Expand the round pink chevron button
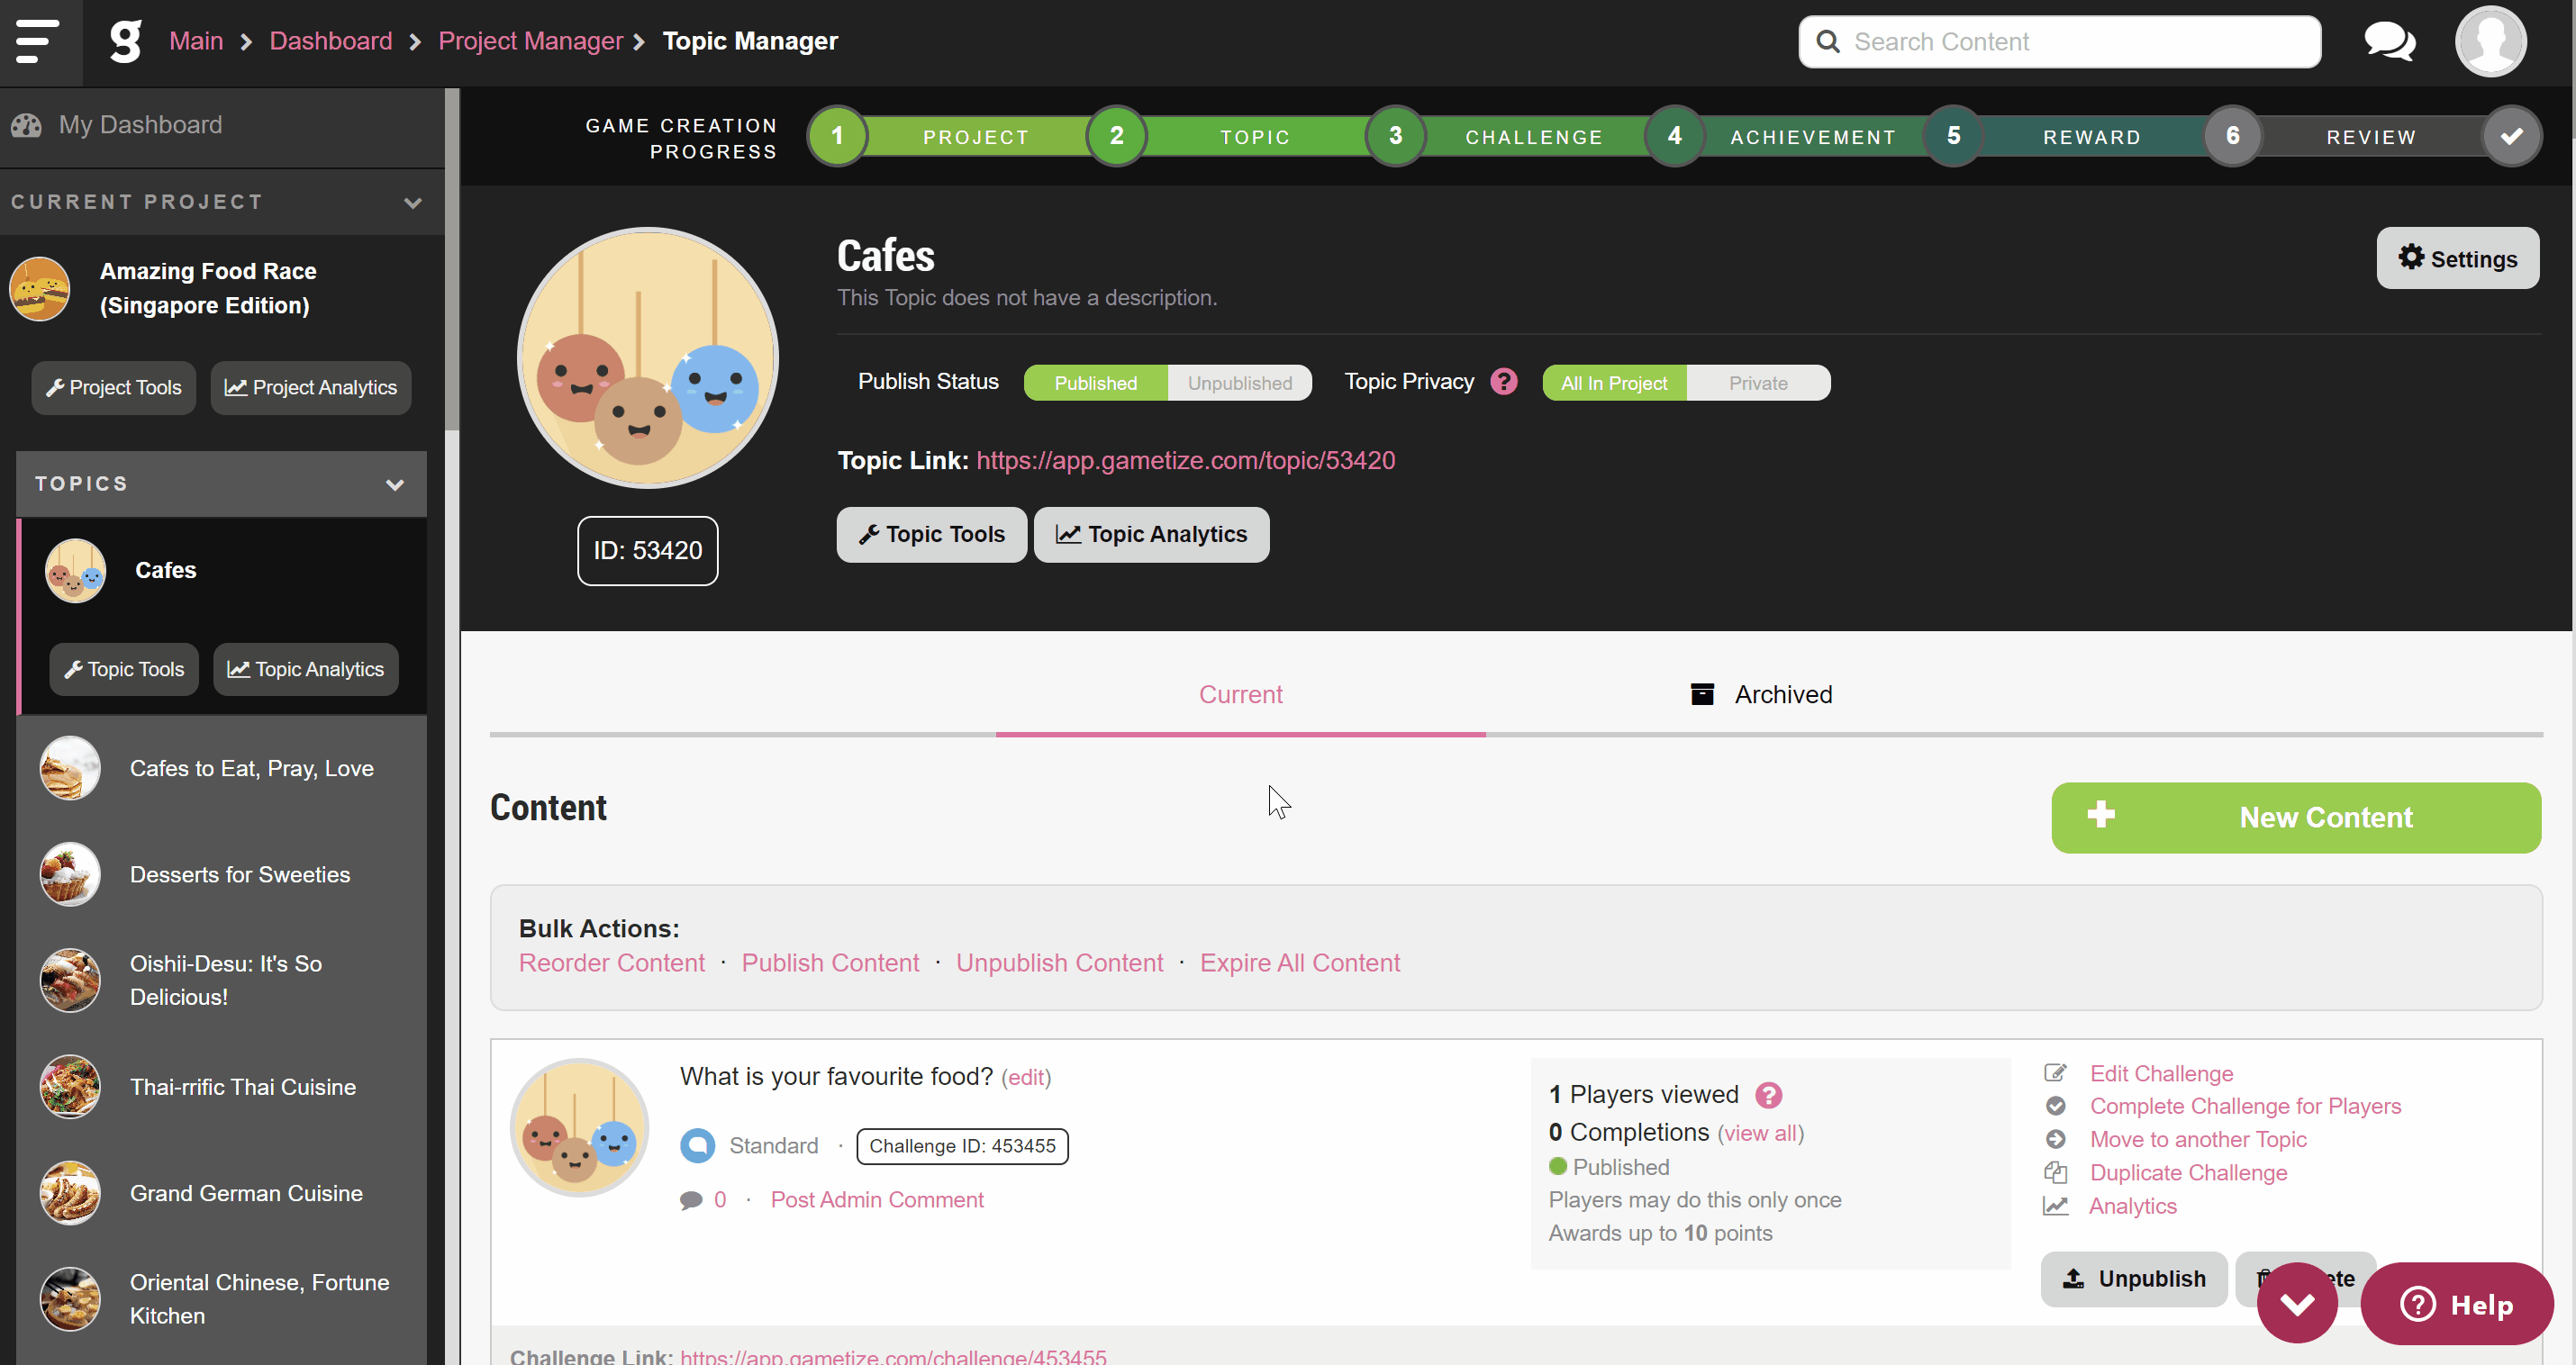The height and width of the screenshot is (1365, 2576). 2297,1303
